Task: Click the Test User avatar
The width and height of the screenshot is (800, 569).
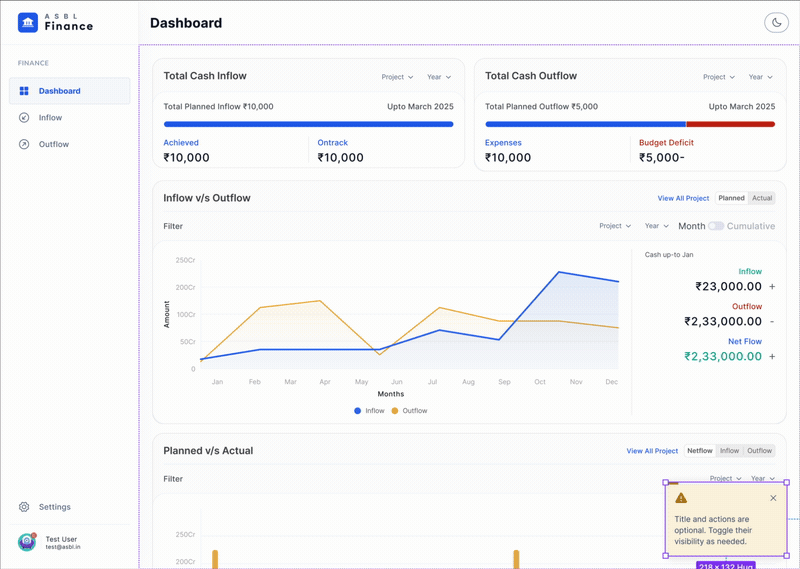Action: (x=27, y=542)
